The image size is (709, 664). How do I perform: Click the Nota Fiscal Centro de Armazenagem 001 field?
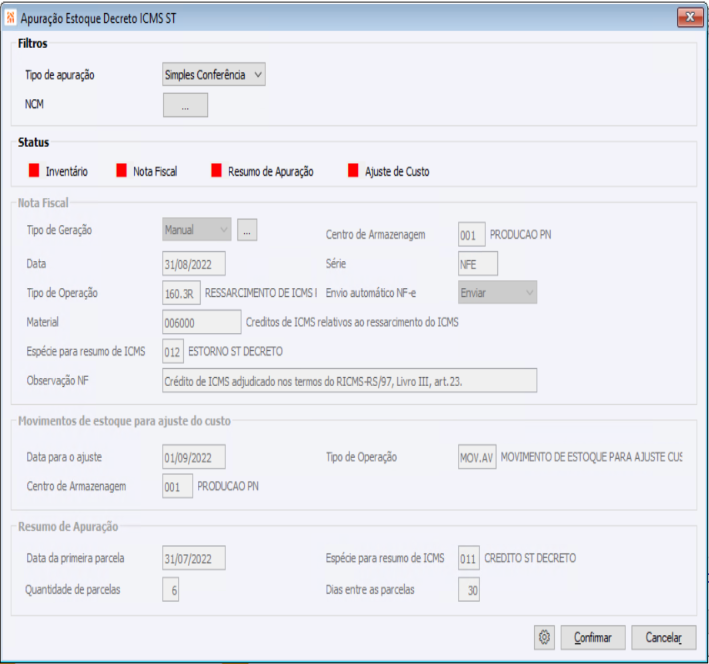(472, 234)
